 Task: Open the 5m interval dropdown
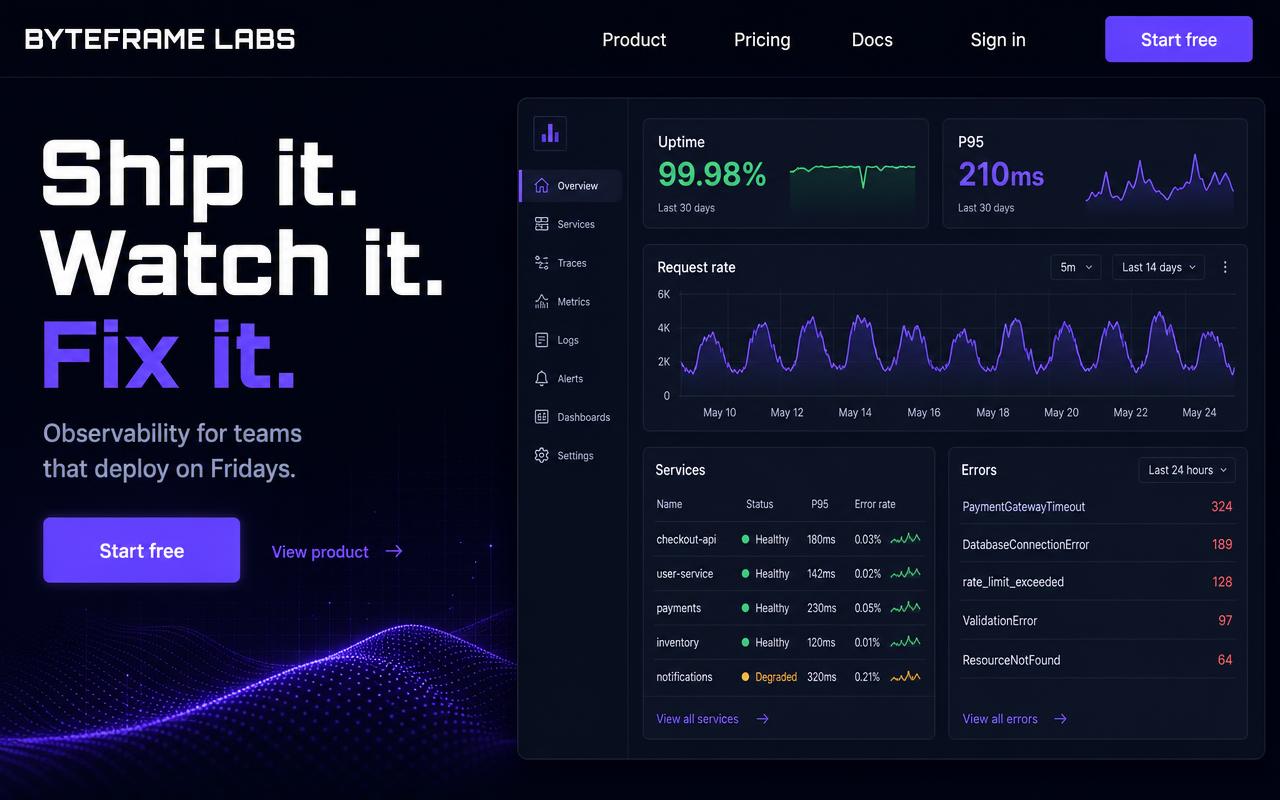click(1075, 267)
